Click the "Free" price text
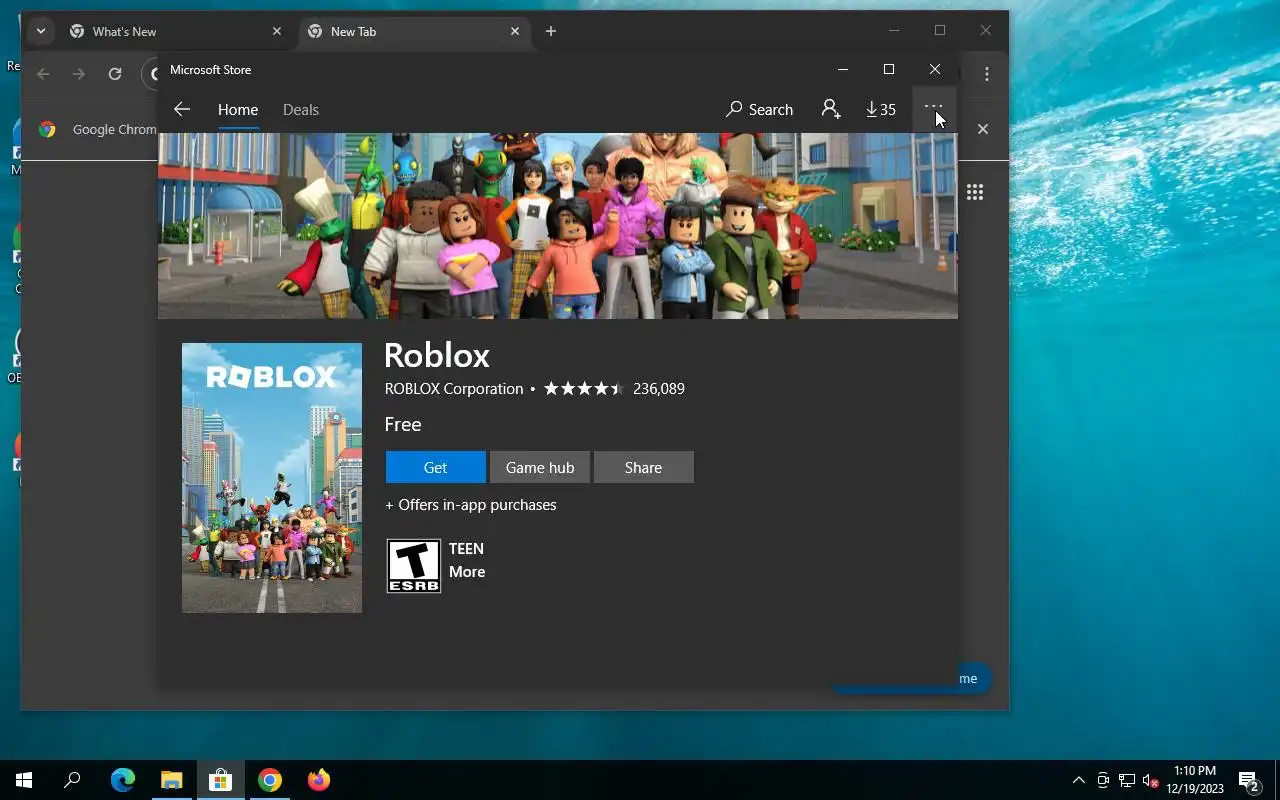Screen dimensions: 1280x800 403,424
